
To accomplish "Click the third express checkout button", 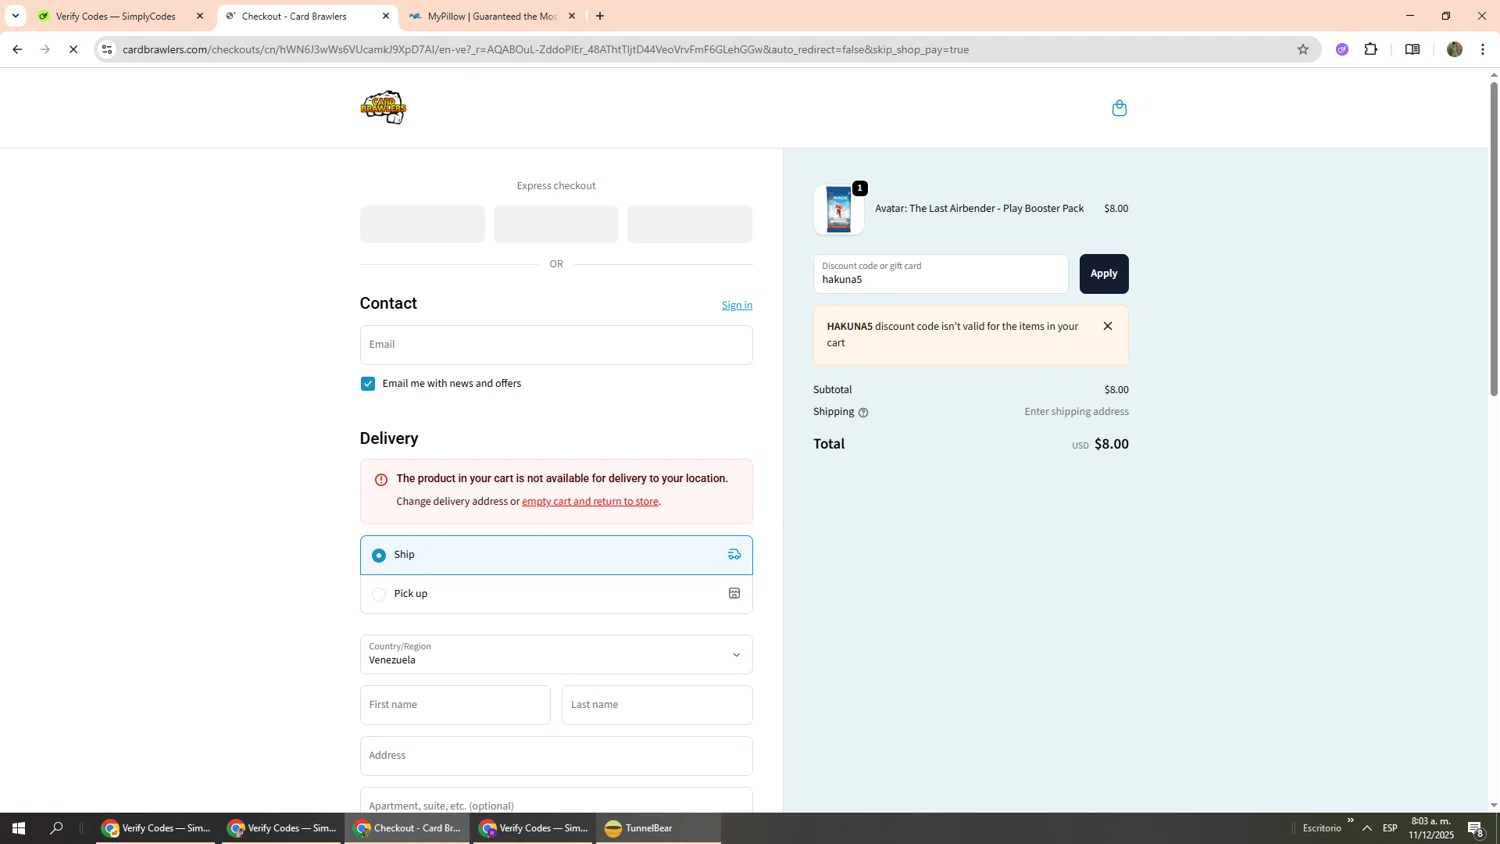I will (690, 224).
